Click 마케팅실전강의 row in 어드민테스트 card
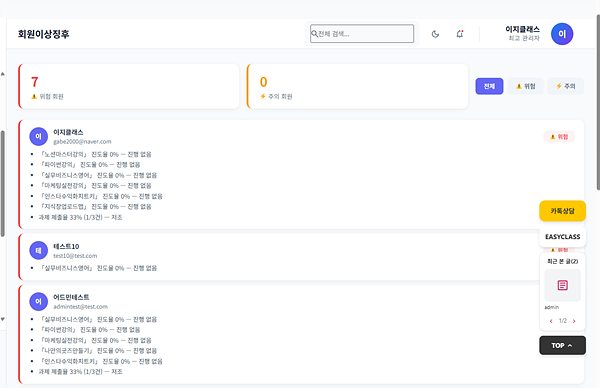This screenshot has height=388, width=600. (x=95, y=341)
